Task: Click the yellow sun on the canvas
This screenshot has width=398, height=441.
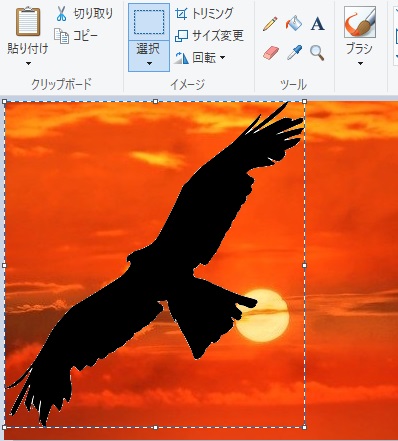Action: [263, 316]
